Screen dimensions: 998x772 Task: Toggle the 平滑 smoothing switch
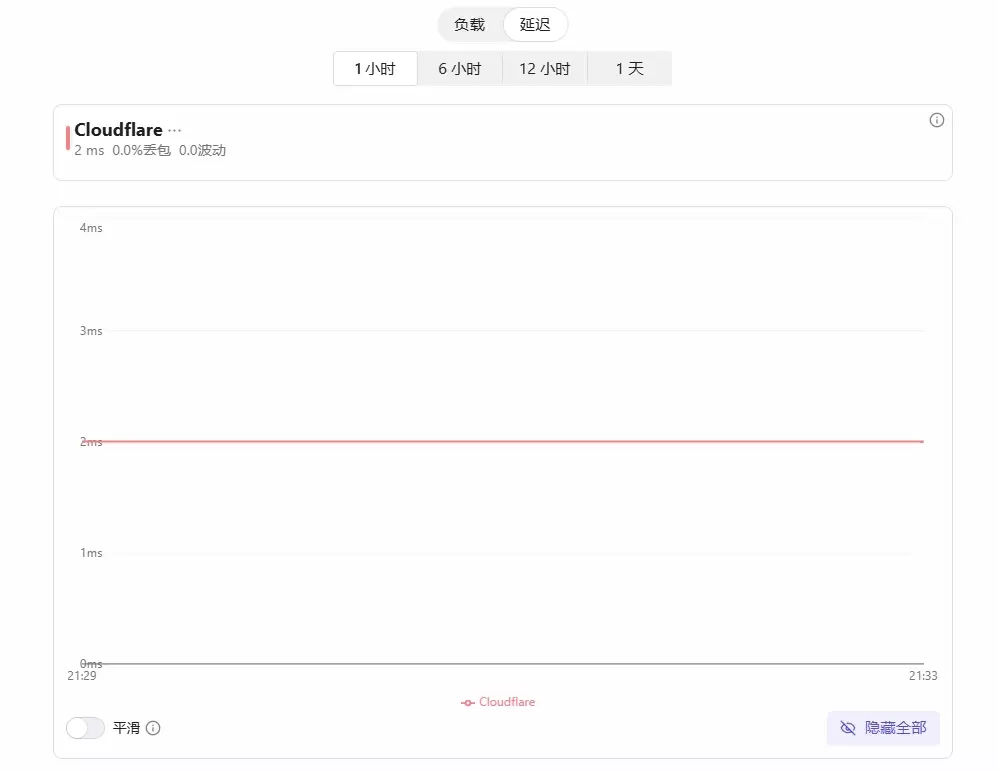pos(85,727)
